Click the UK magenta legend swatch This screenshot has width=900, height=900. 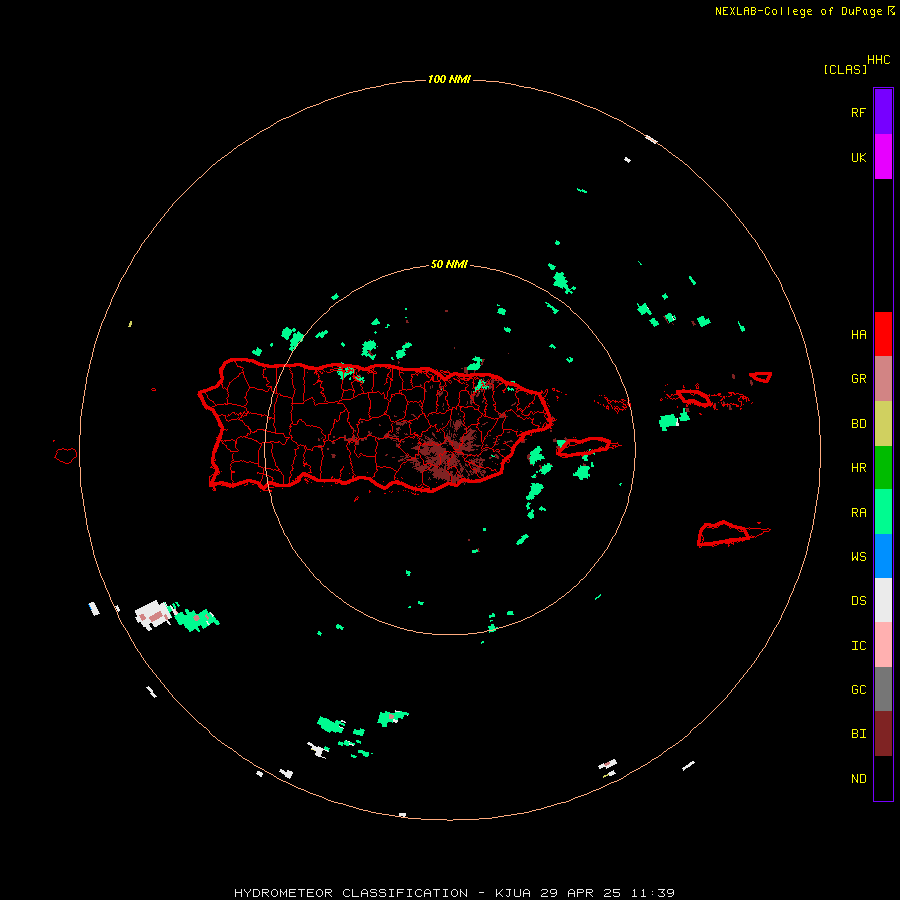(x=883, y=156)
